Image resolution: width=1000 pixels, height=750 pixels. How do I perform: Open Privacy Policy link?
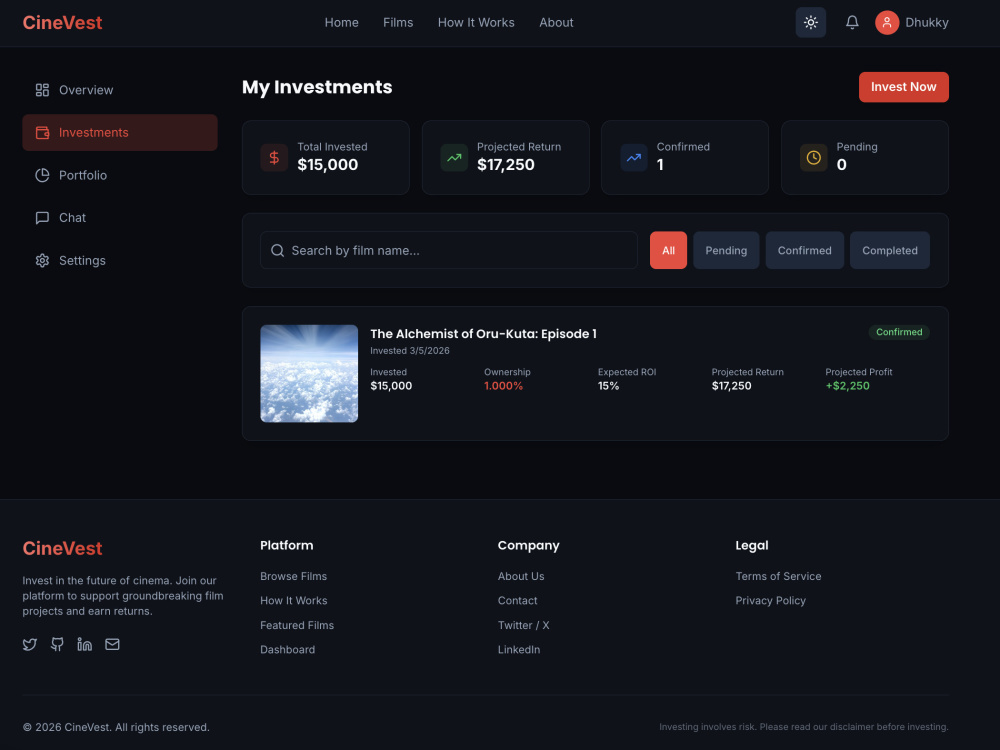[770, 601]
